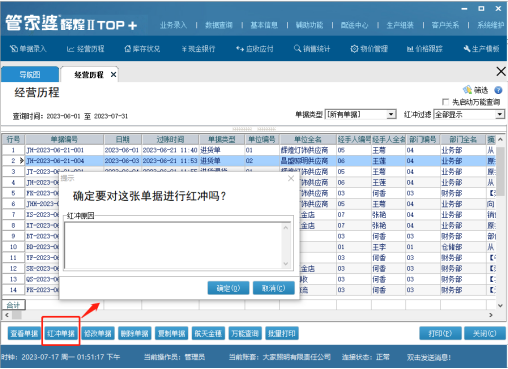Viewport: 508px width, 369px height.
Task: Click the table's vertical scrollbar down arrow
Action: 500,305
